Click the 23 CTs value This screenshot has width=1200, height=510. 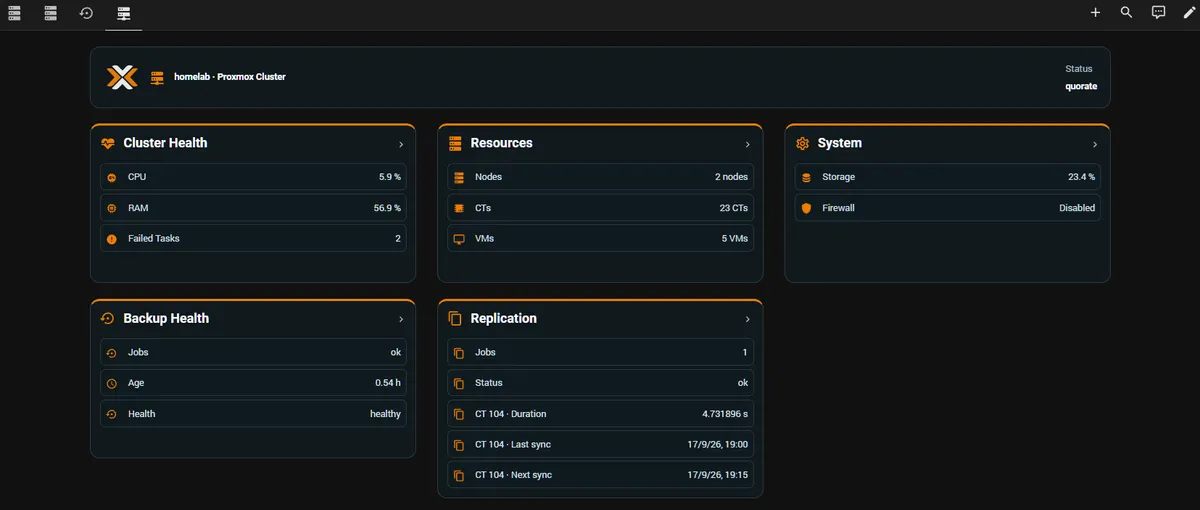(733, 208)
